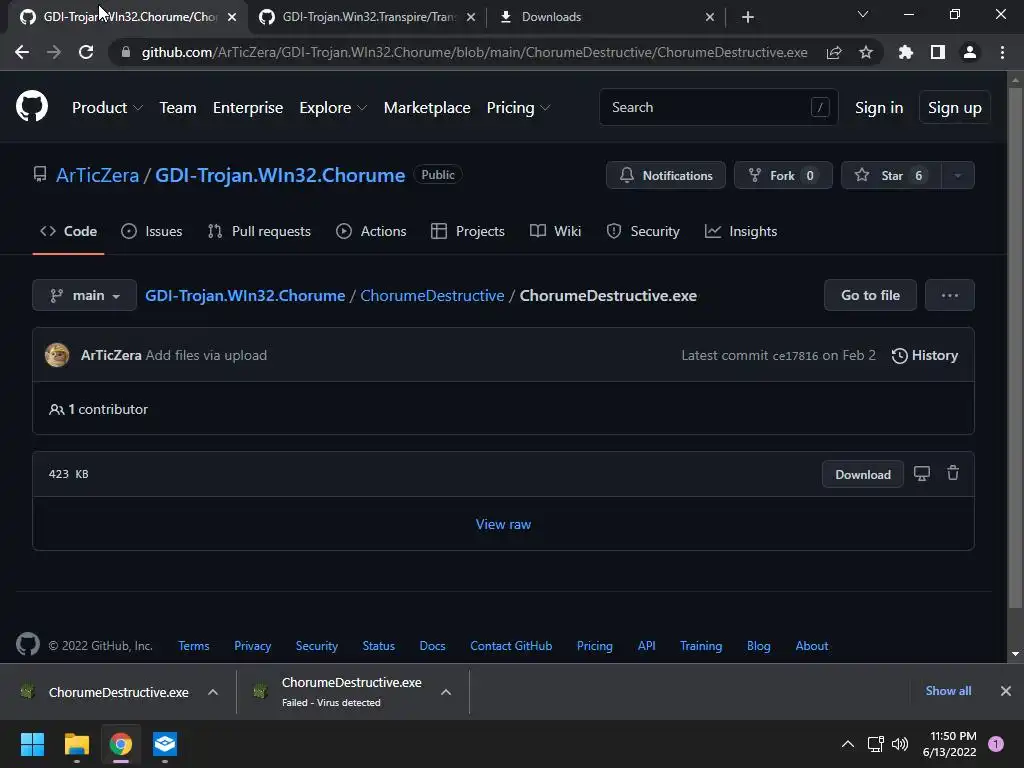Open the commit ce17816 link
The width and height of the screenshot is (1024, 768).
point(795,356)
